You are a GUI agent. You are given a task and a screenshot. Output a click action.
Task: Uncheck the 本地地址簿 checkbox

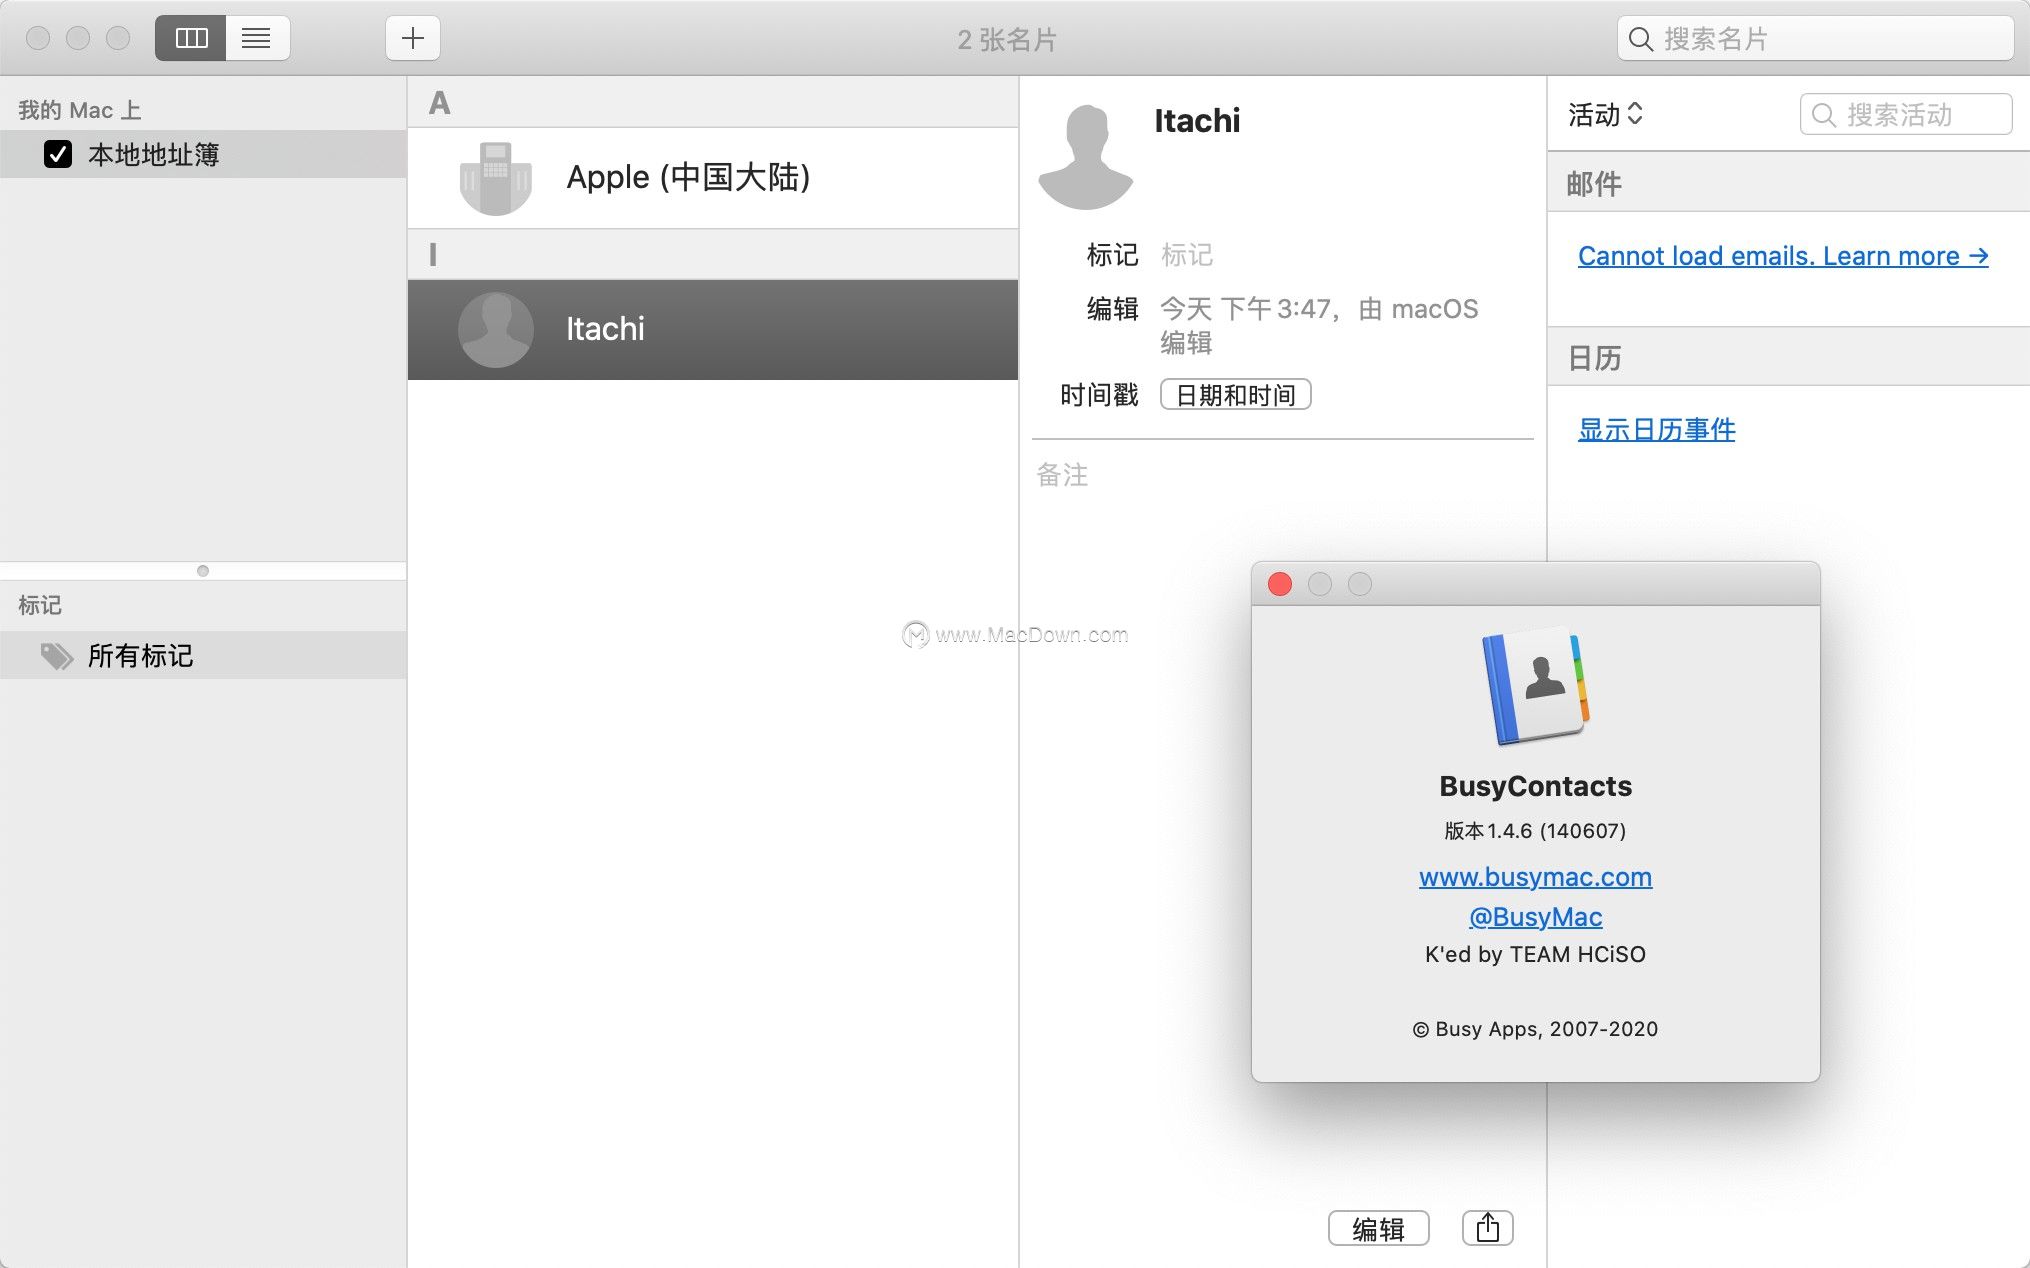click(x=58, y=154)
